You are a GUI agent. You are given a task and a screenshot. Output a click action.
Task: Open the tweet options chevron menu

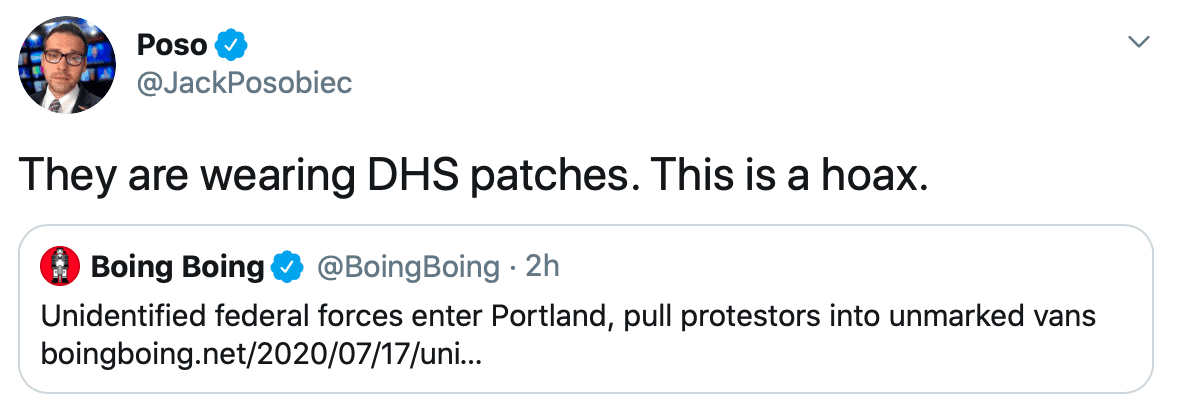point(1139,41)
